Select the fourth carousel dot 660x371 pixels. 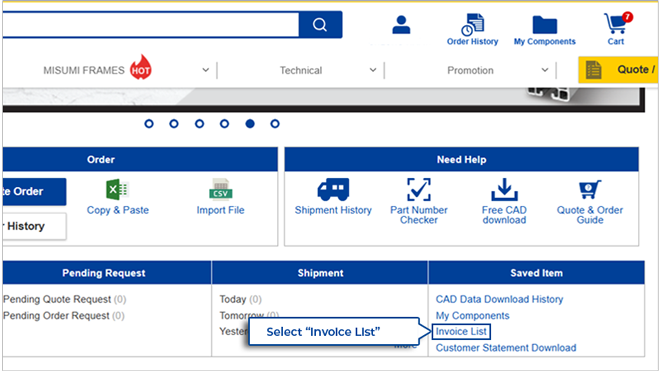pos(224,124)
